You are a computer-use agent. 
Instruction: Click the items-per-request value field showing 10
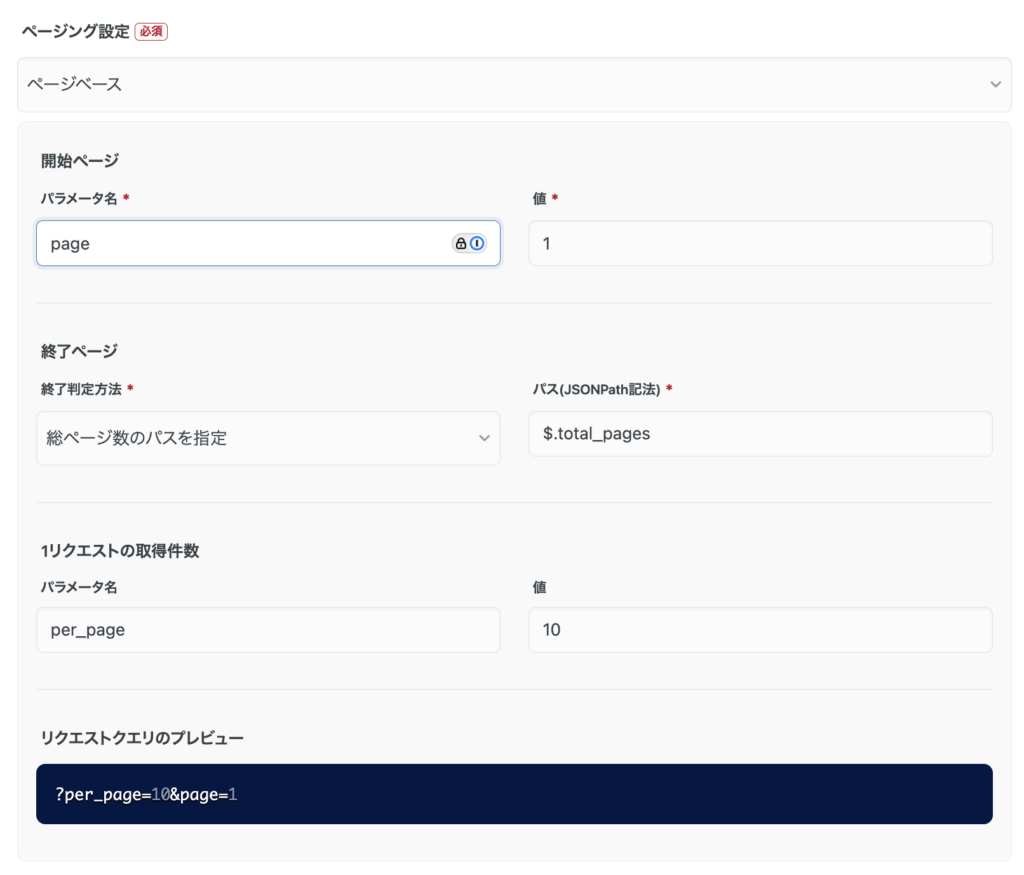point(760,630)
